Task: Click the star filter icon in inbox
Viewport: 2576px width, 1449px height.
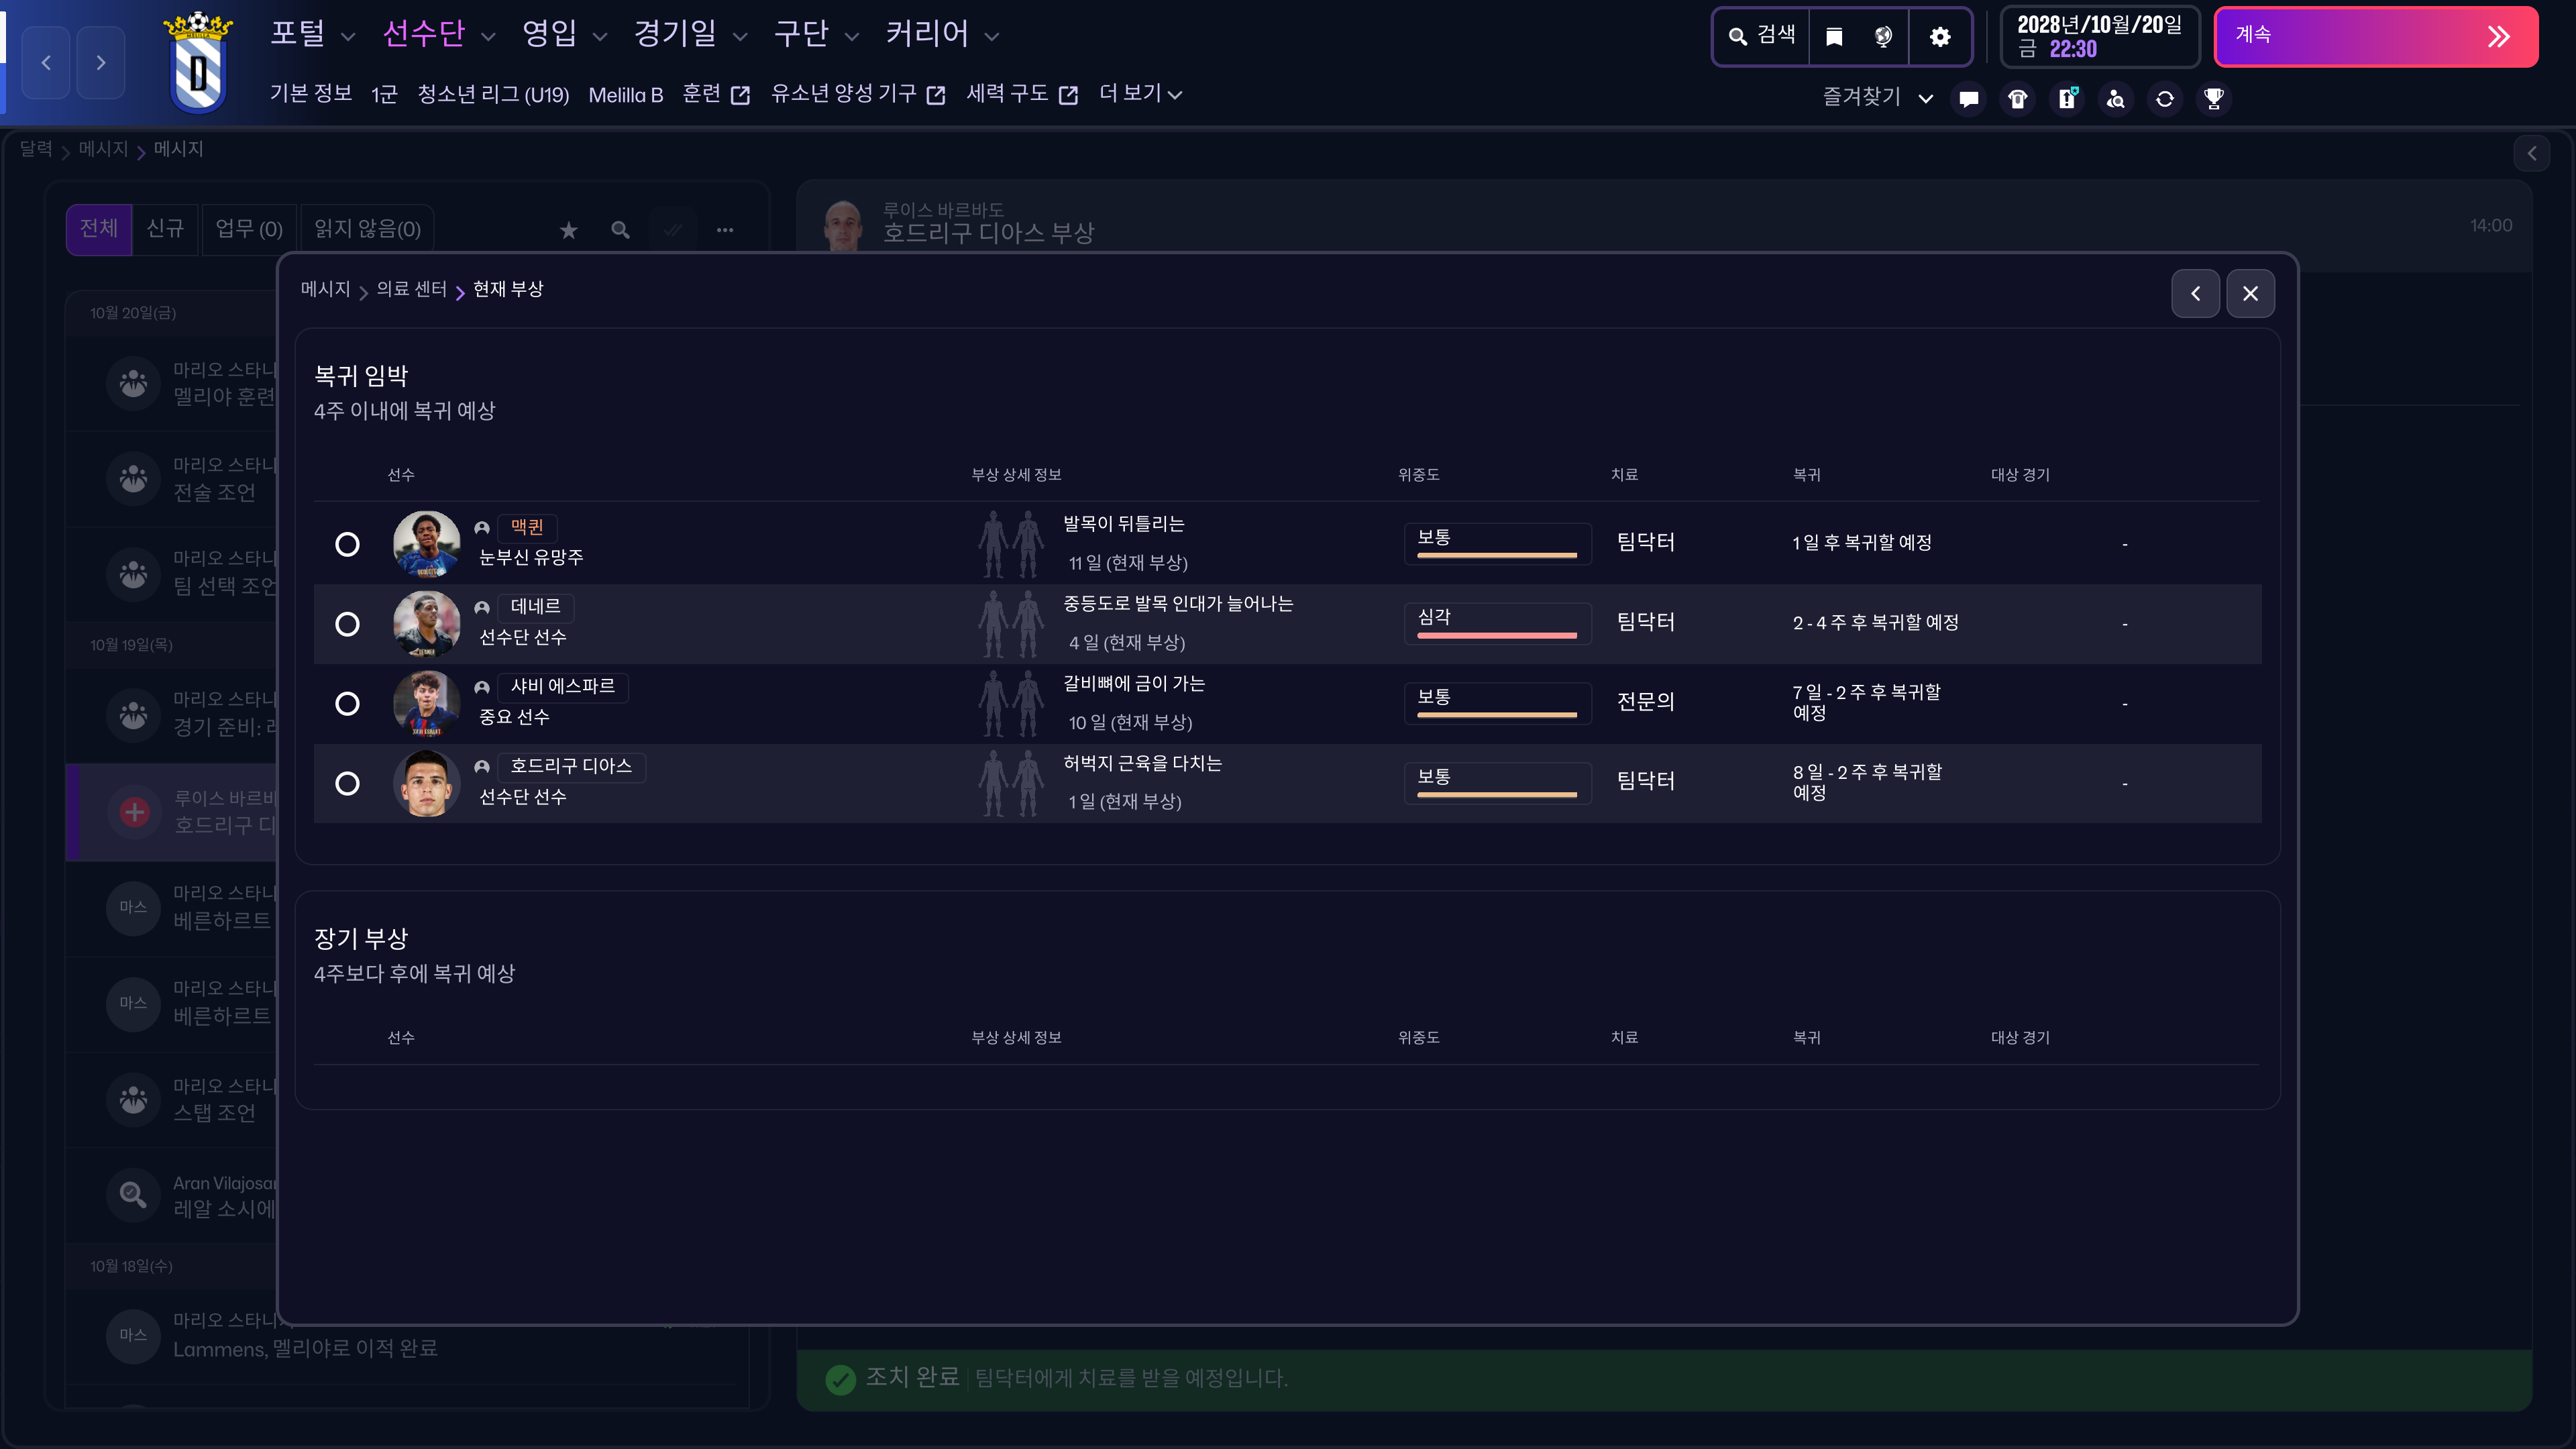Action: coord(568,231)
